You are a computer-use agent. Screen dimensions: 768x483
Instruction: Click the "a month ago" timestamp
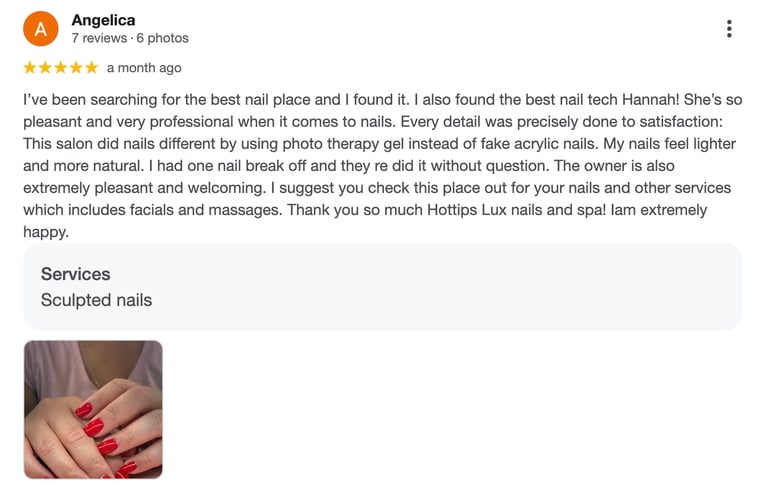[x=144, y=68]
